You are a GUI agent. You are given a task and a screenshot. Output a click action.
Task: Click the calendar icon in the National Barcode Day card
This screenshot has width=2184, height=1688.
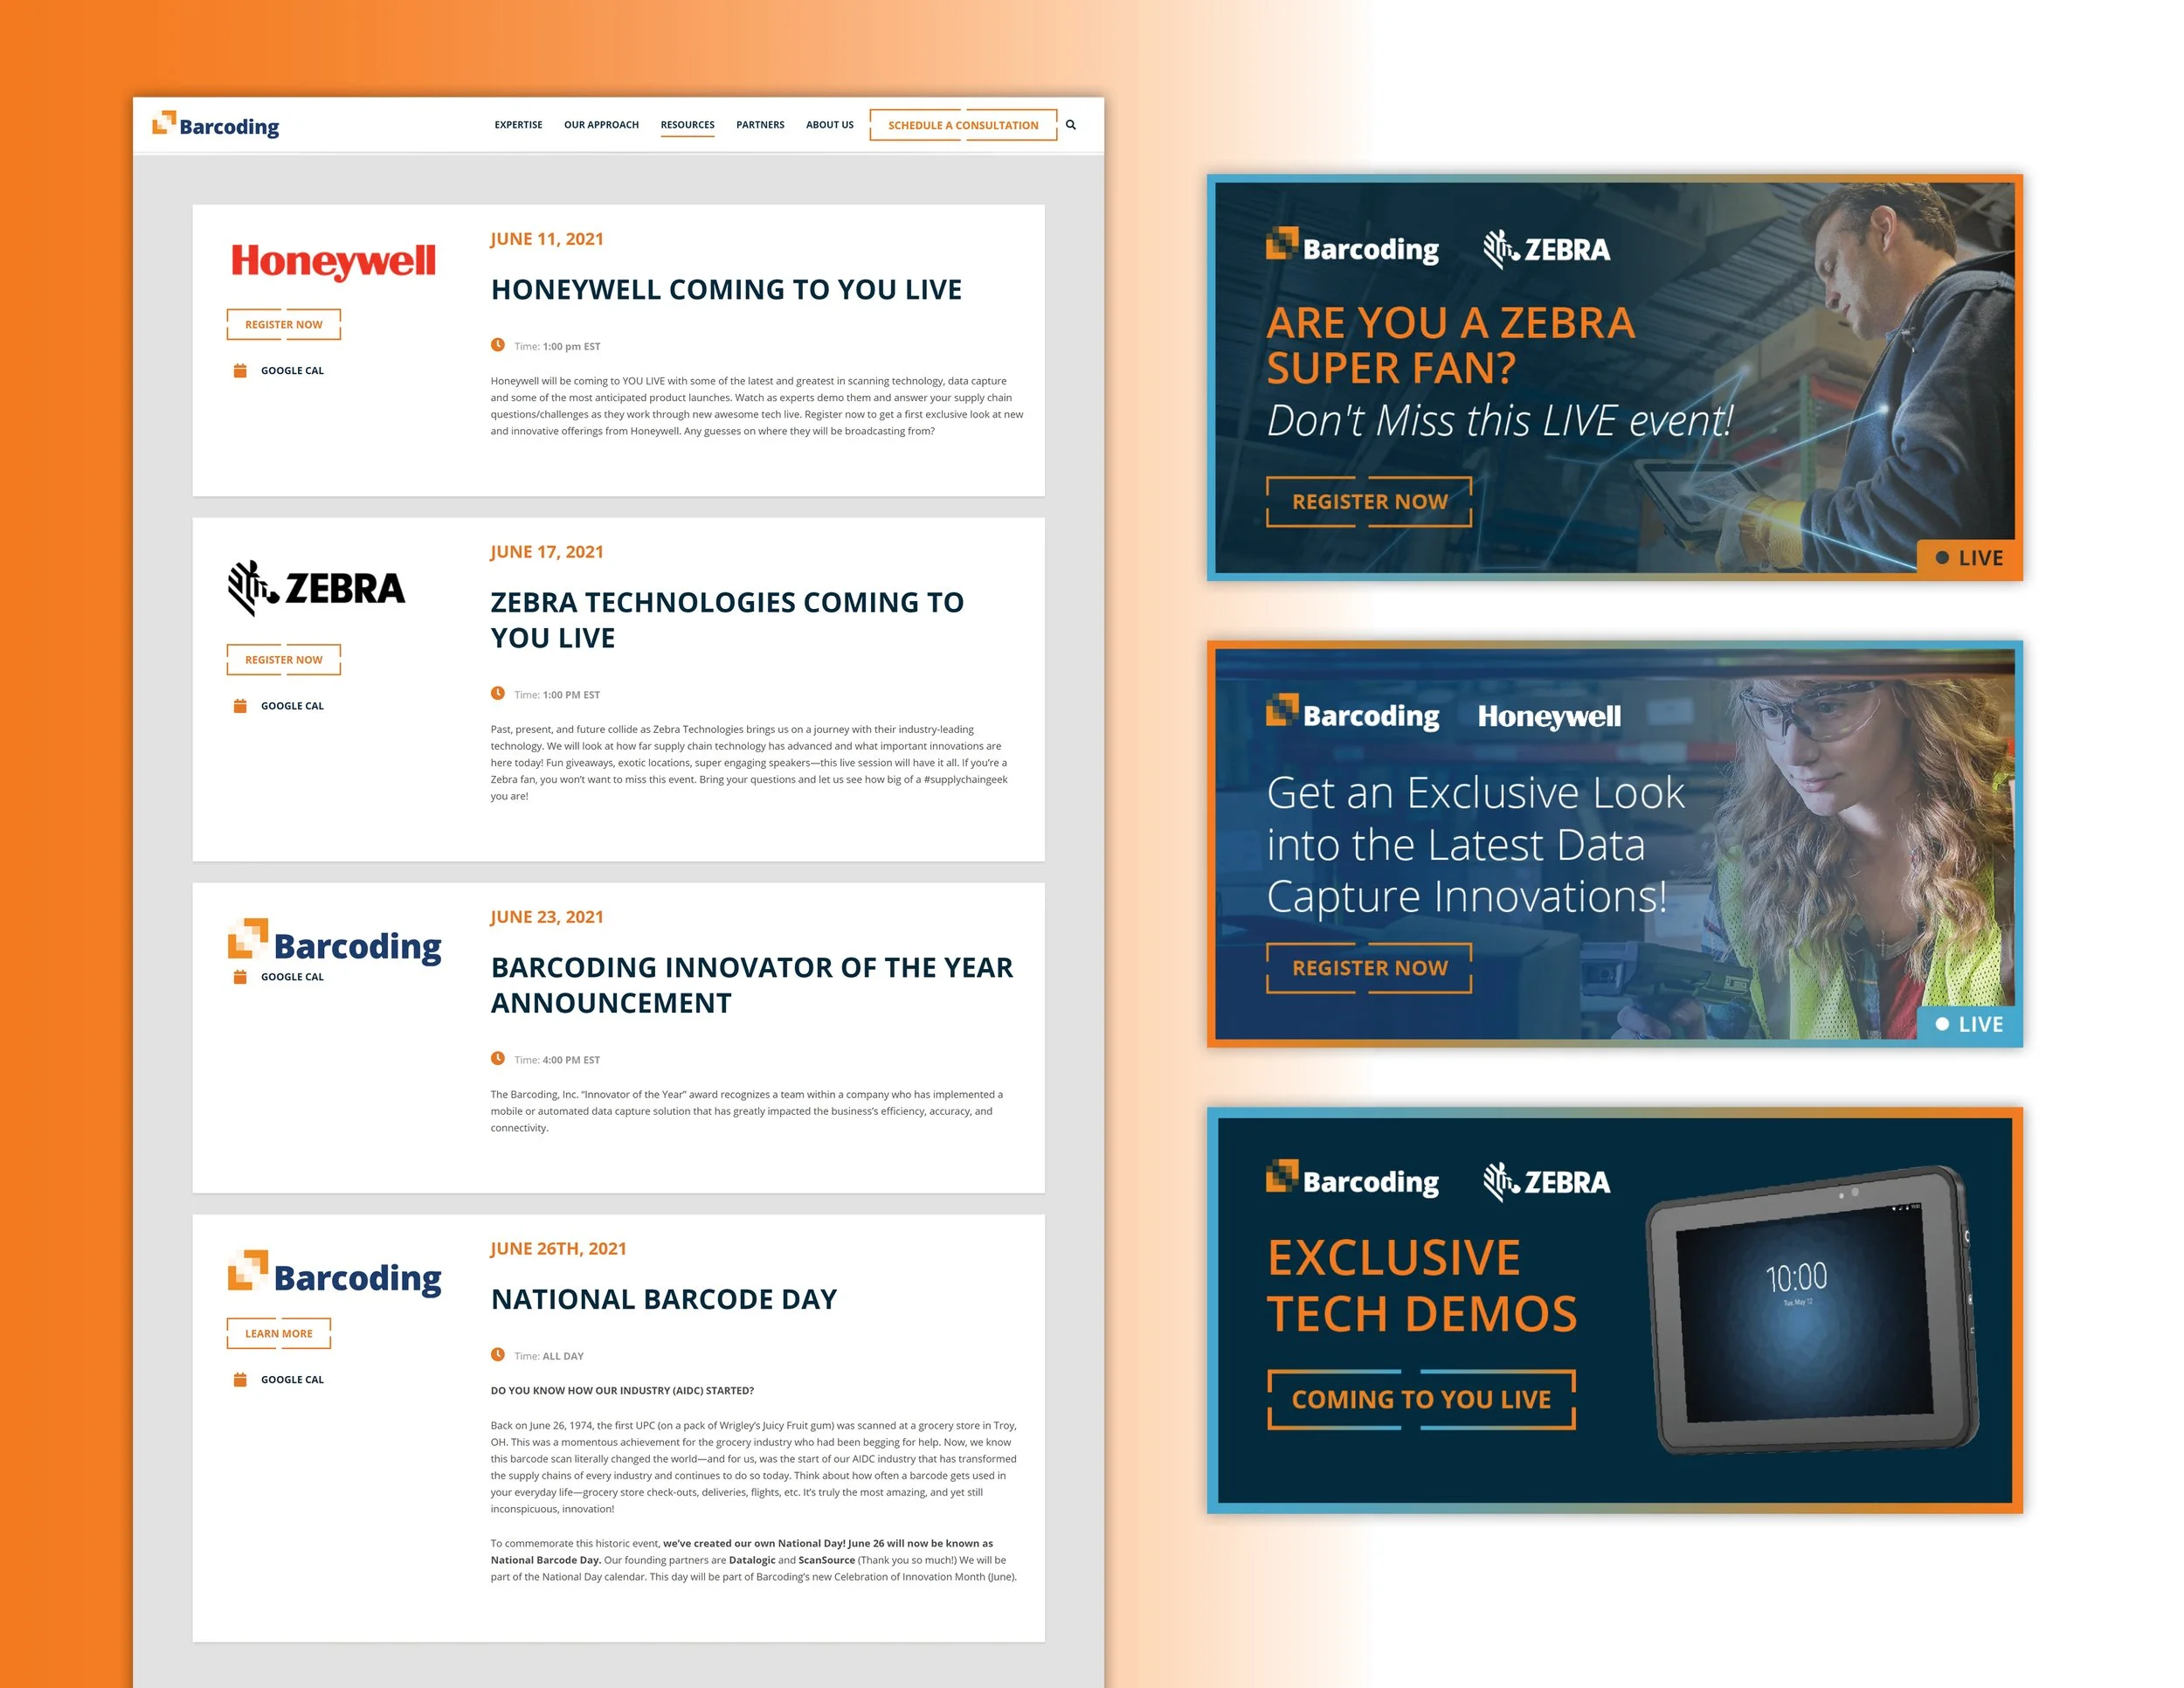click(x=240, y=1380)
